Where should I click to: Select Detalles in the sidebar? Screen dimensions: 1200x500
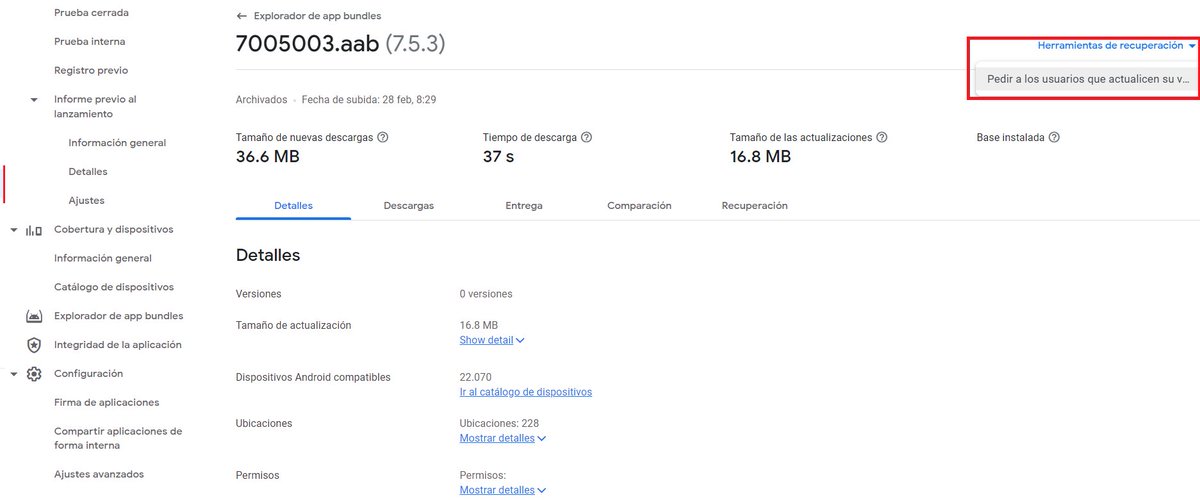[88, 172]
